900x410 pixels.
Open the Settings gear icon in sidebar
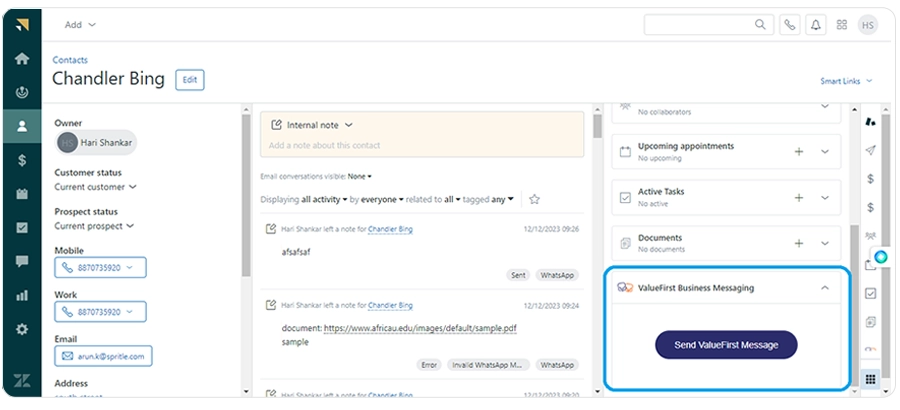[x=22, y=330]
